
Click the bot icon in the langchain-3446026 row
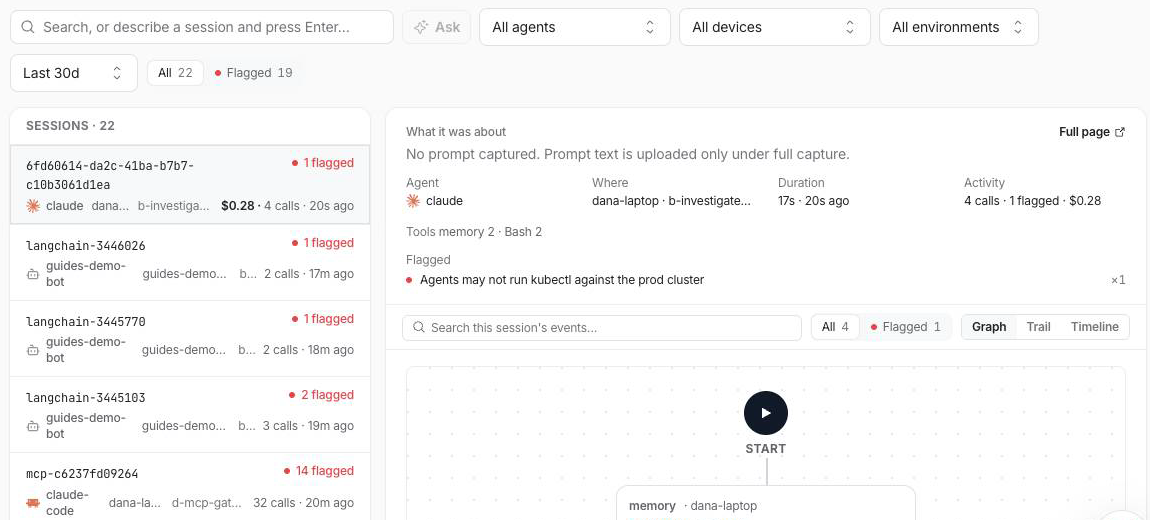33,274
